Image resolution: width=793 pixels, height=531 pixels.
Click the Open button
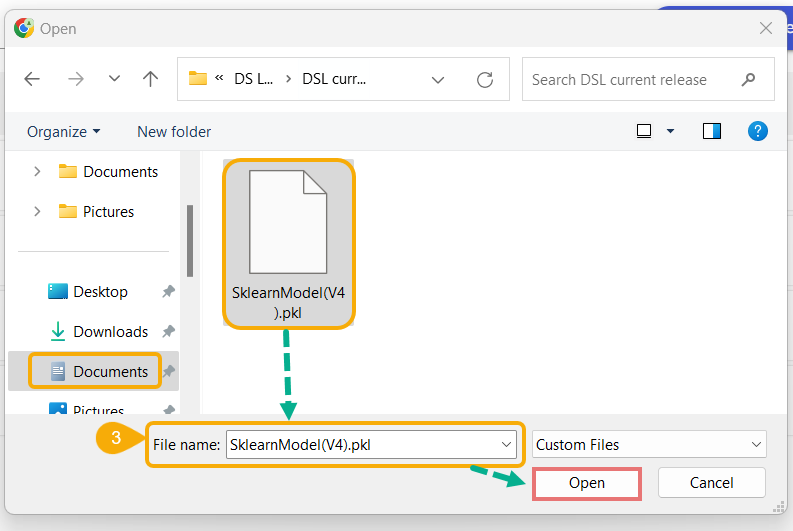coord(587,483)
